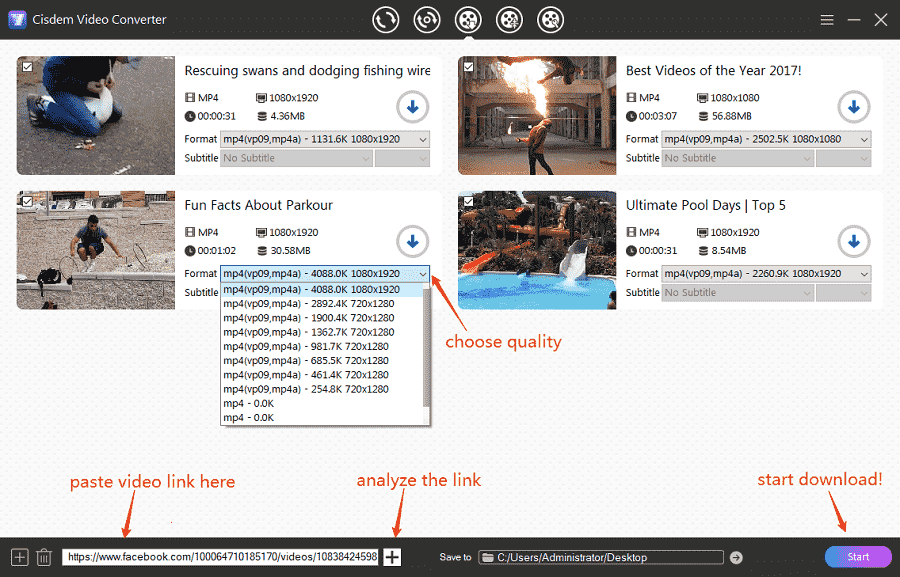This screenshot has height=577, width=900.
Task: Switch to the fourth film reel tab
Action: coord(509,20)
